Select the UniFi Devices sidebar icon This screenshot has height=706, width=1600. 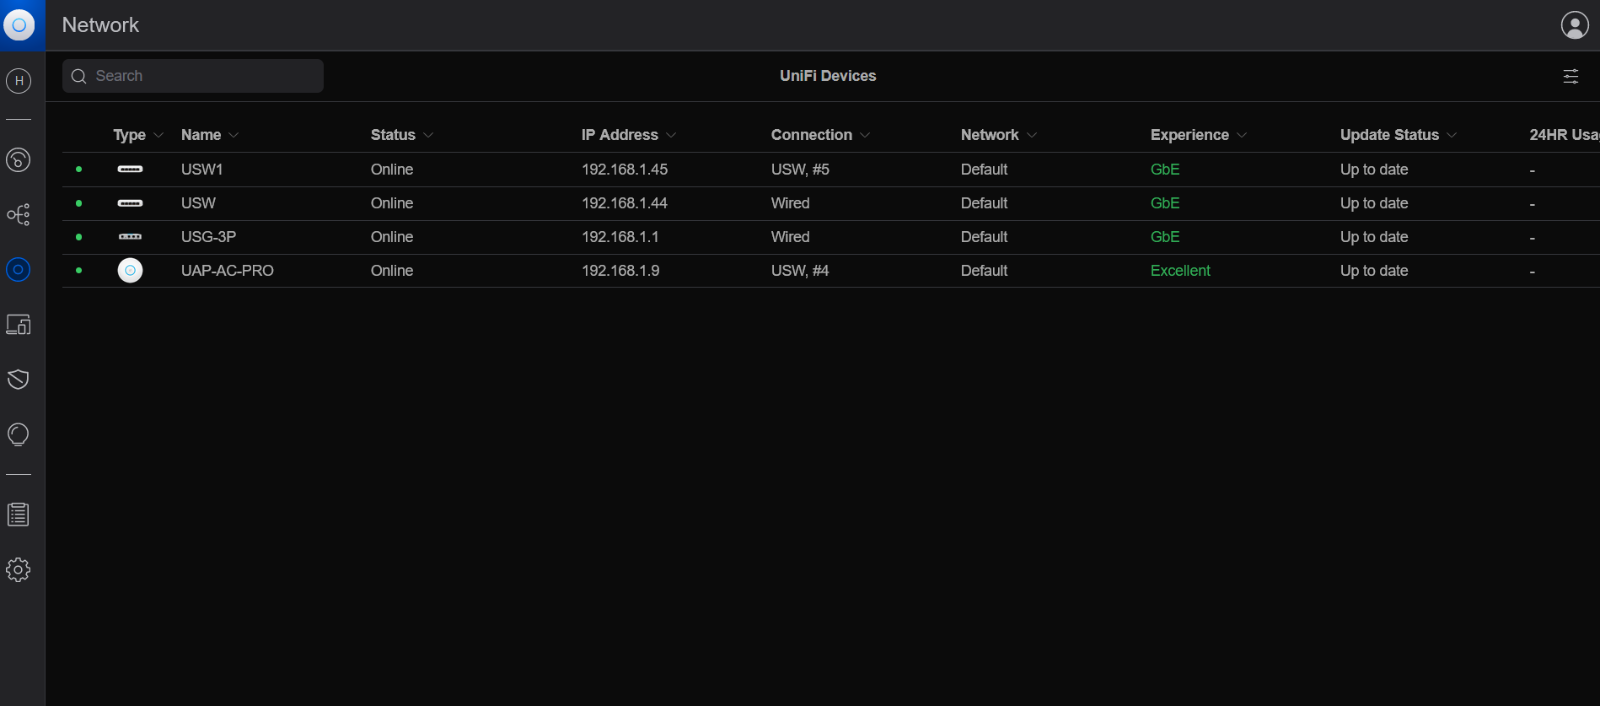19,270
